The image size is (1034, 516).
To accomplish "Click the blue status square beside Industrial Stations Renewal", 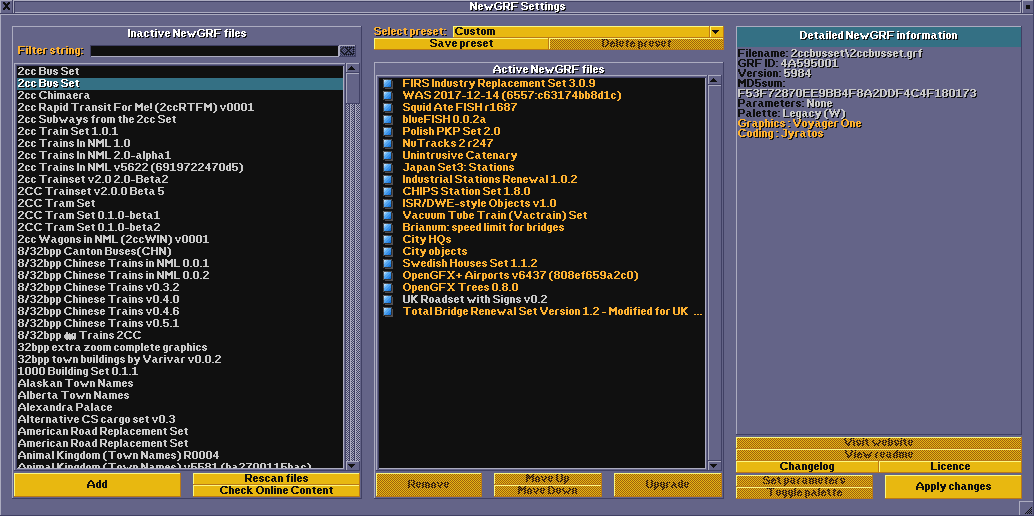I will tap(388, 179).
